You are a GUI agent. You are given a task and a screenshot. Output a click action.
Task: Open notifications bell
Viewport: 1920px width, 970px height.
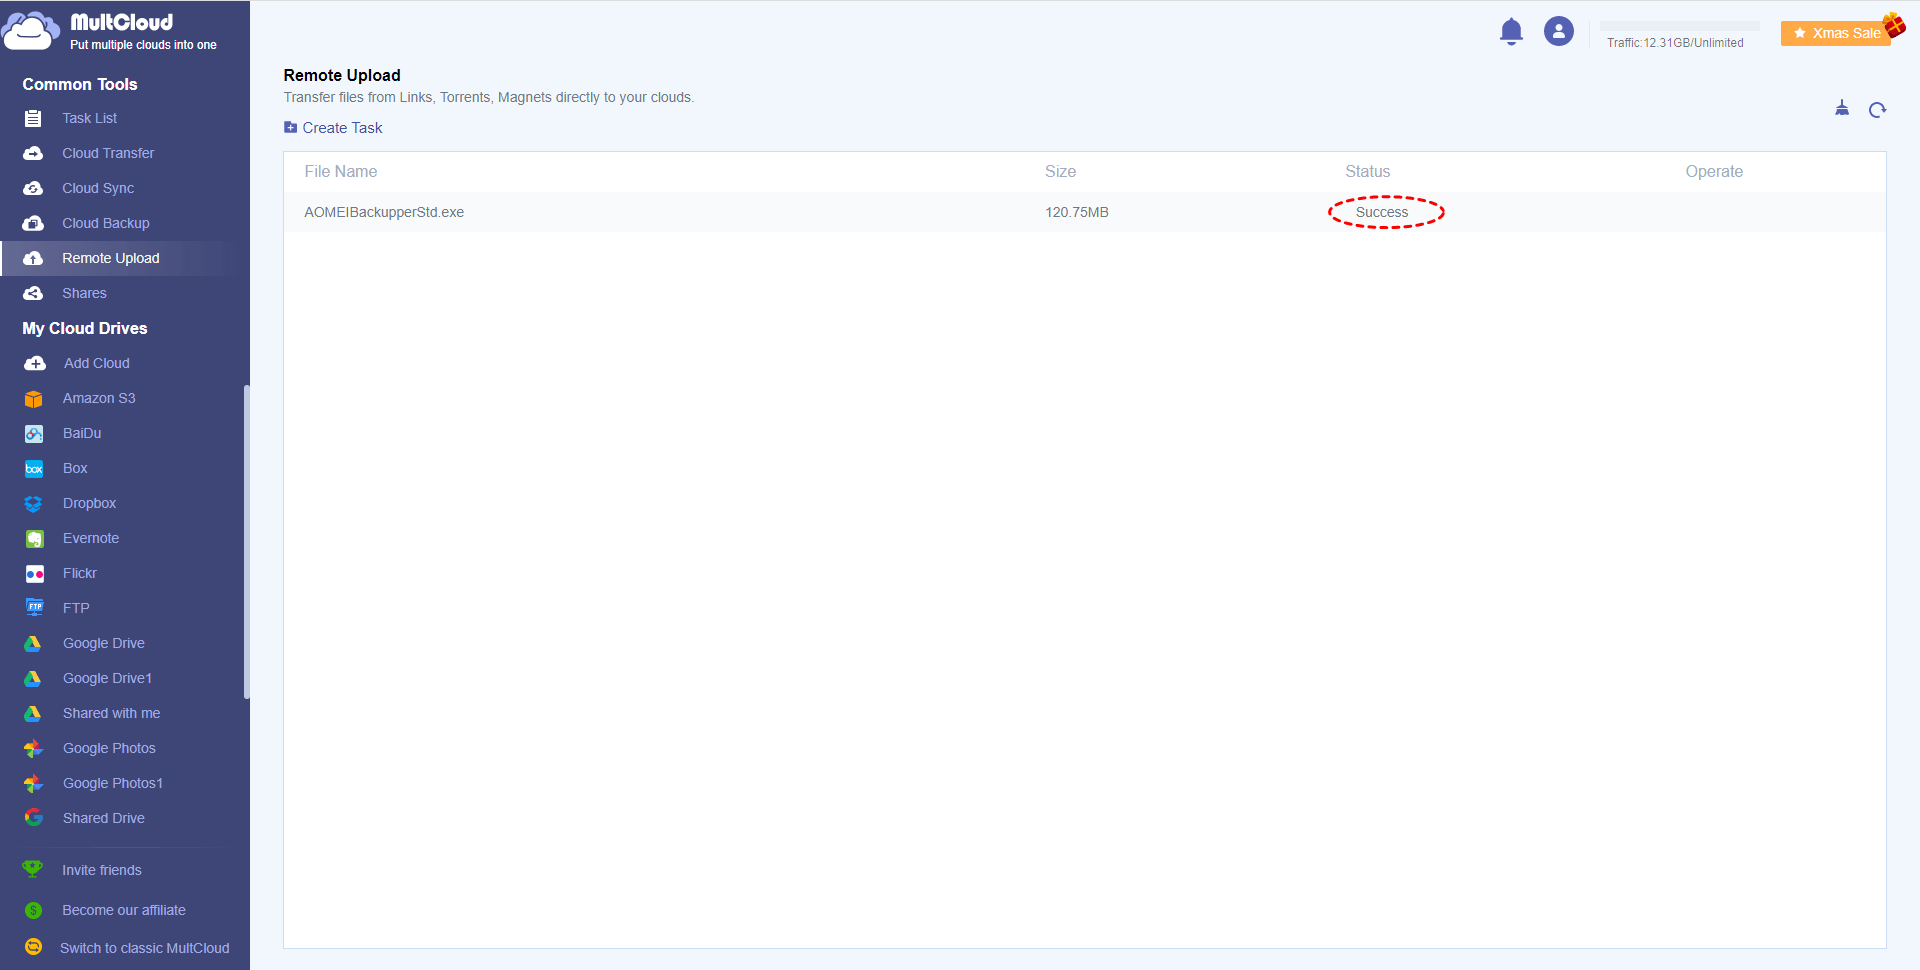[1511, 32]
